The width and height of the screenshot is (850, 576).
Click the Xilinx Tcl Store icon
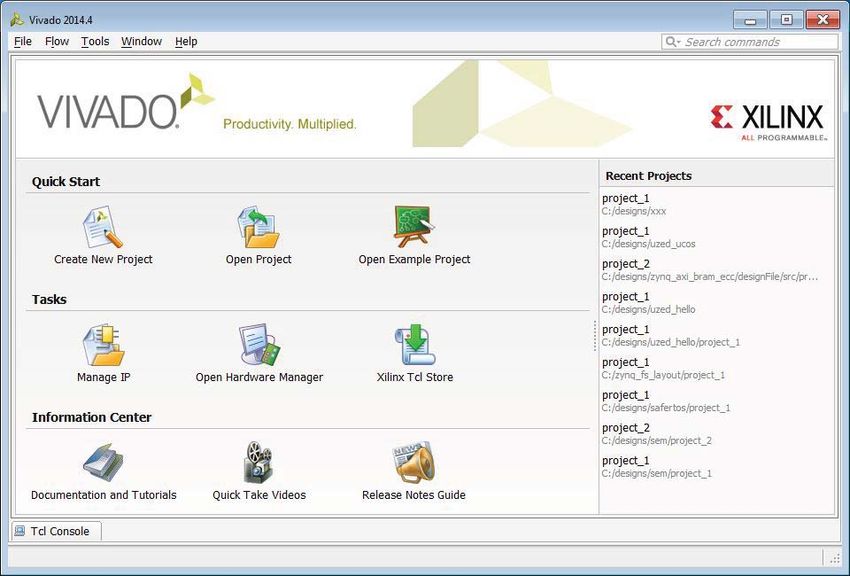pos(415,345)
